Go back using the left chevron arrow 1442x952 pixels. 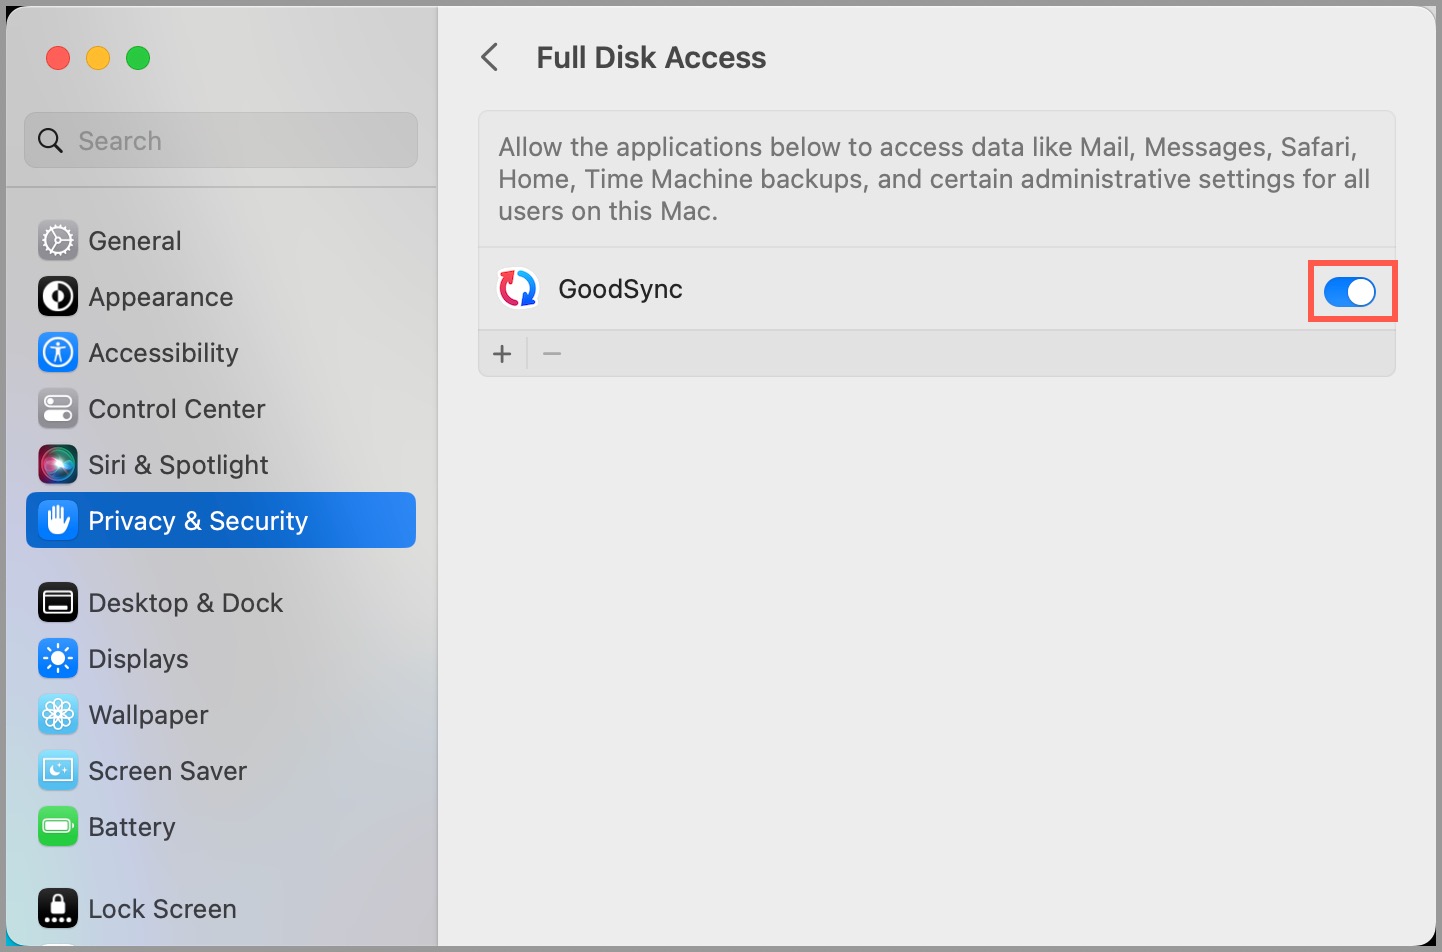(490, 58)
